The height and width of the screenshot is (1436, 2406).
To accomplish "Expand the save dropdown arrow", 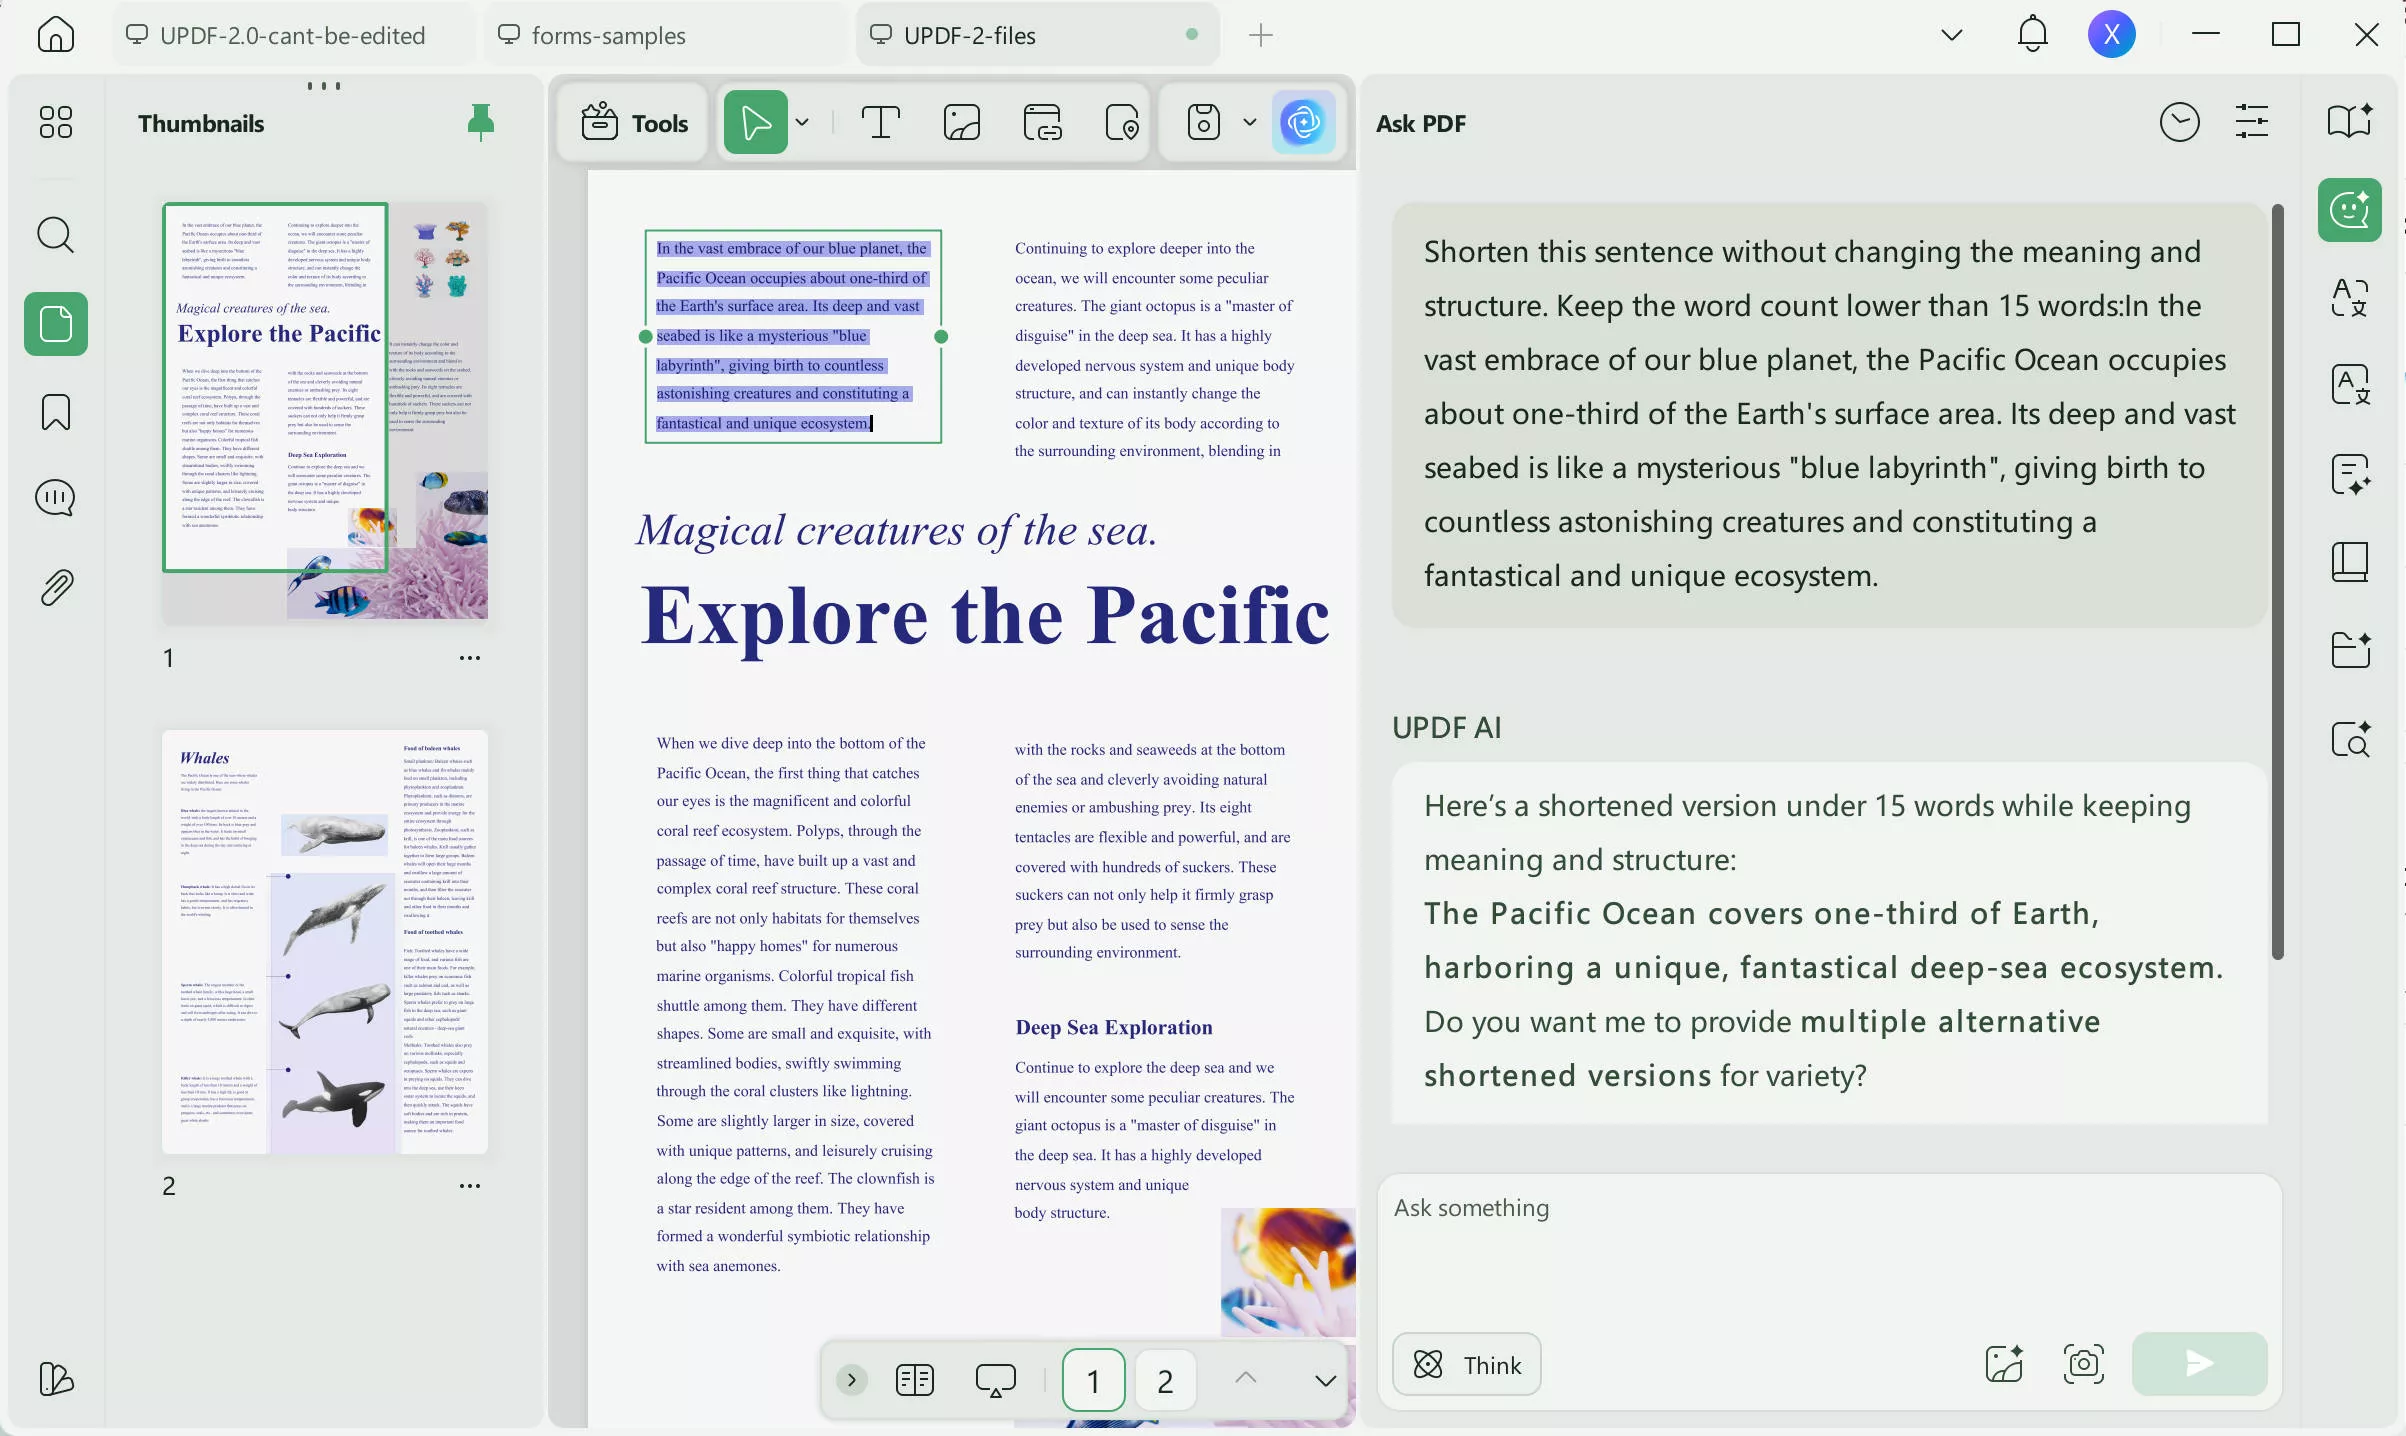I will [1249, 123].
